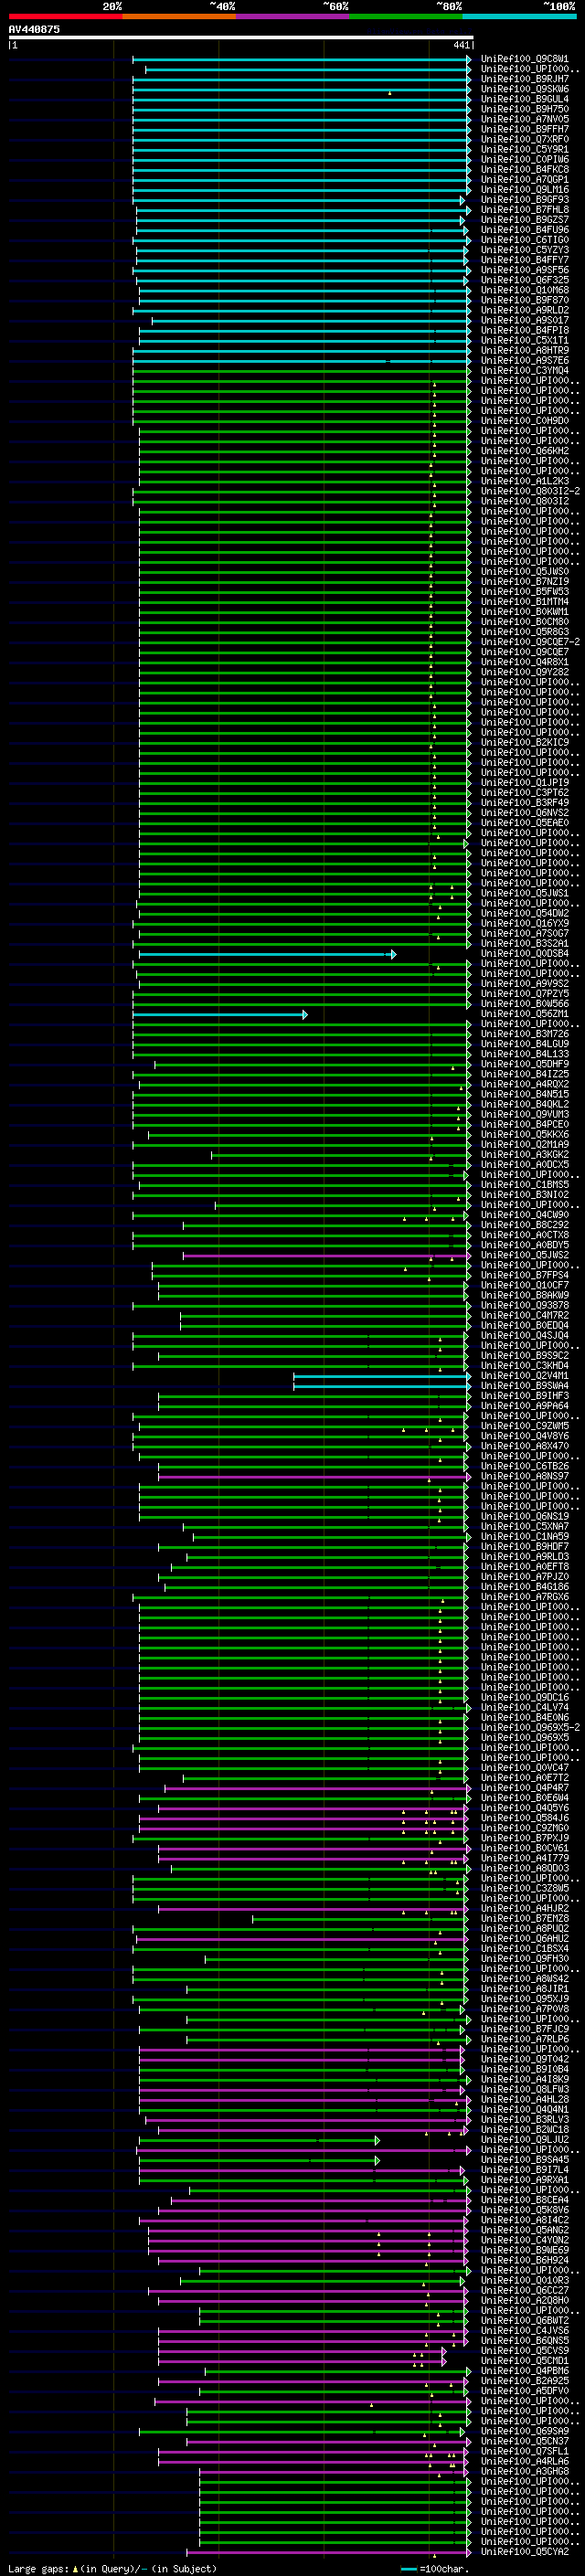Open the UniRef100_B9SWA4 hit
This screenshot has width=585, height=2576.
pos(524,1386)
